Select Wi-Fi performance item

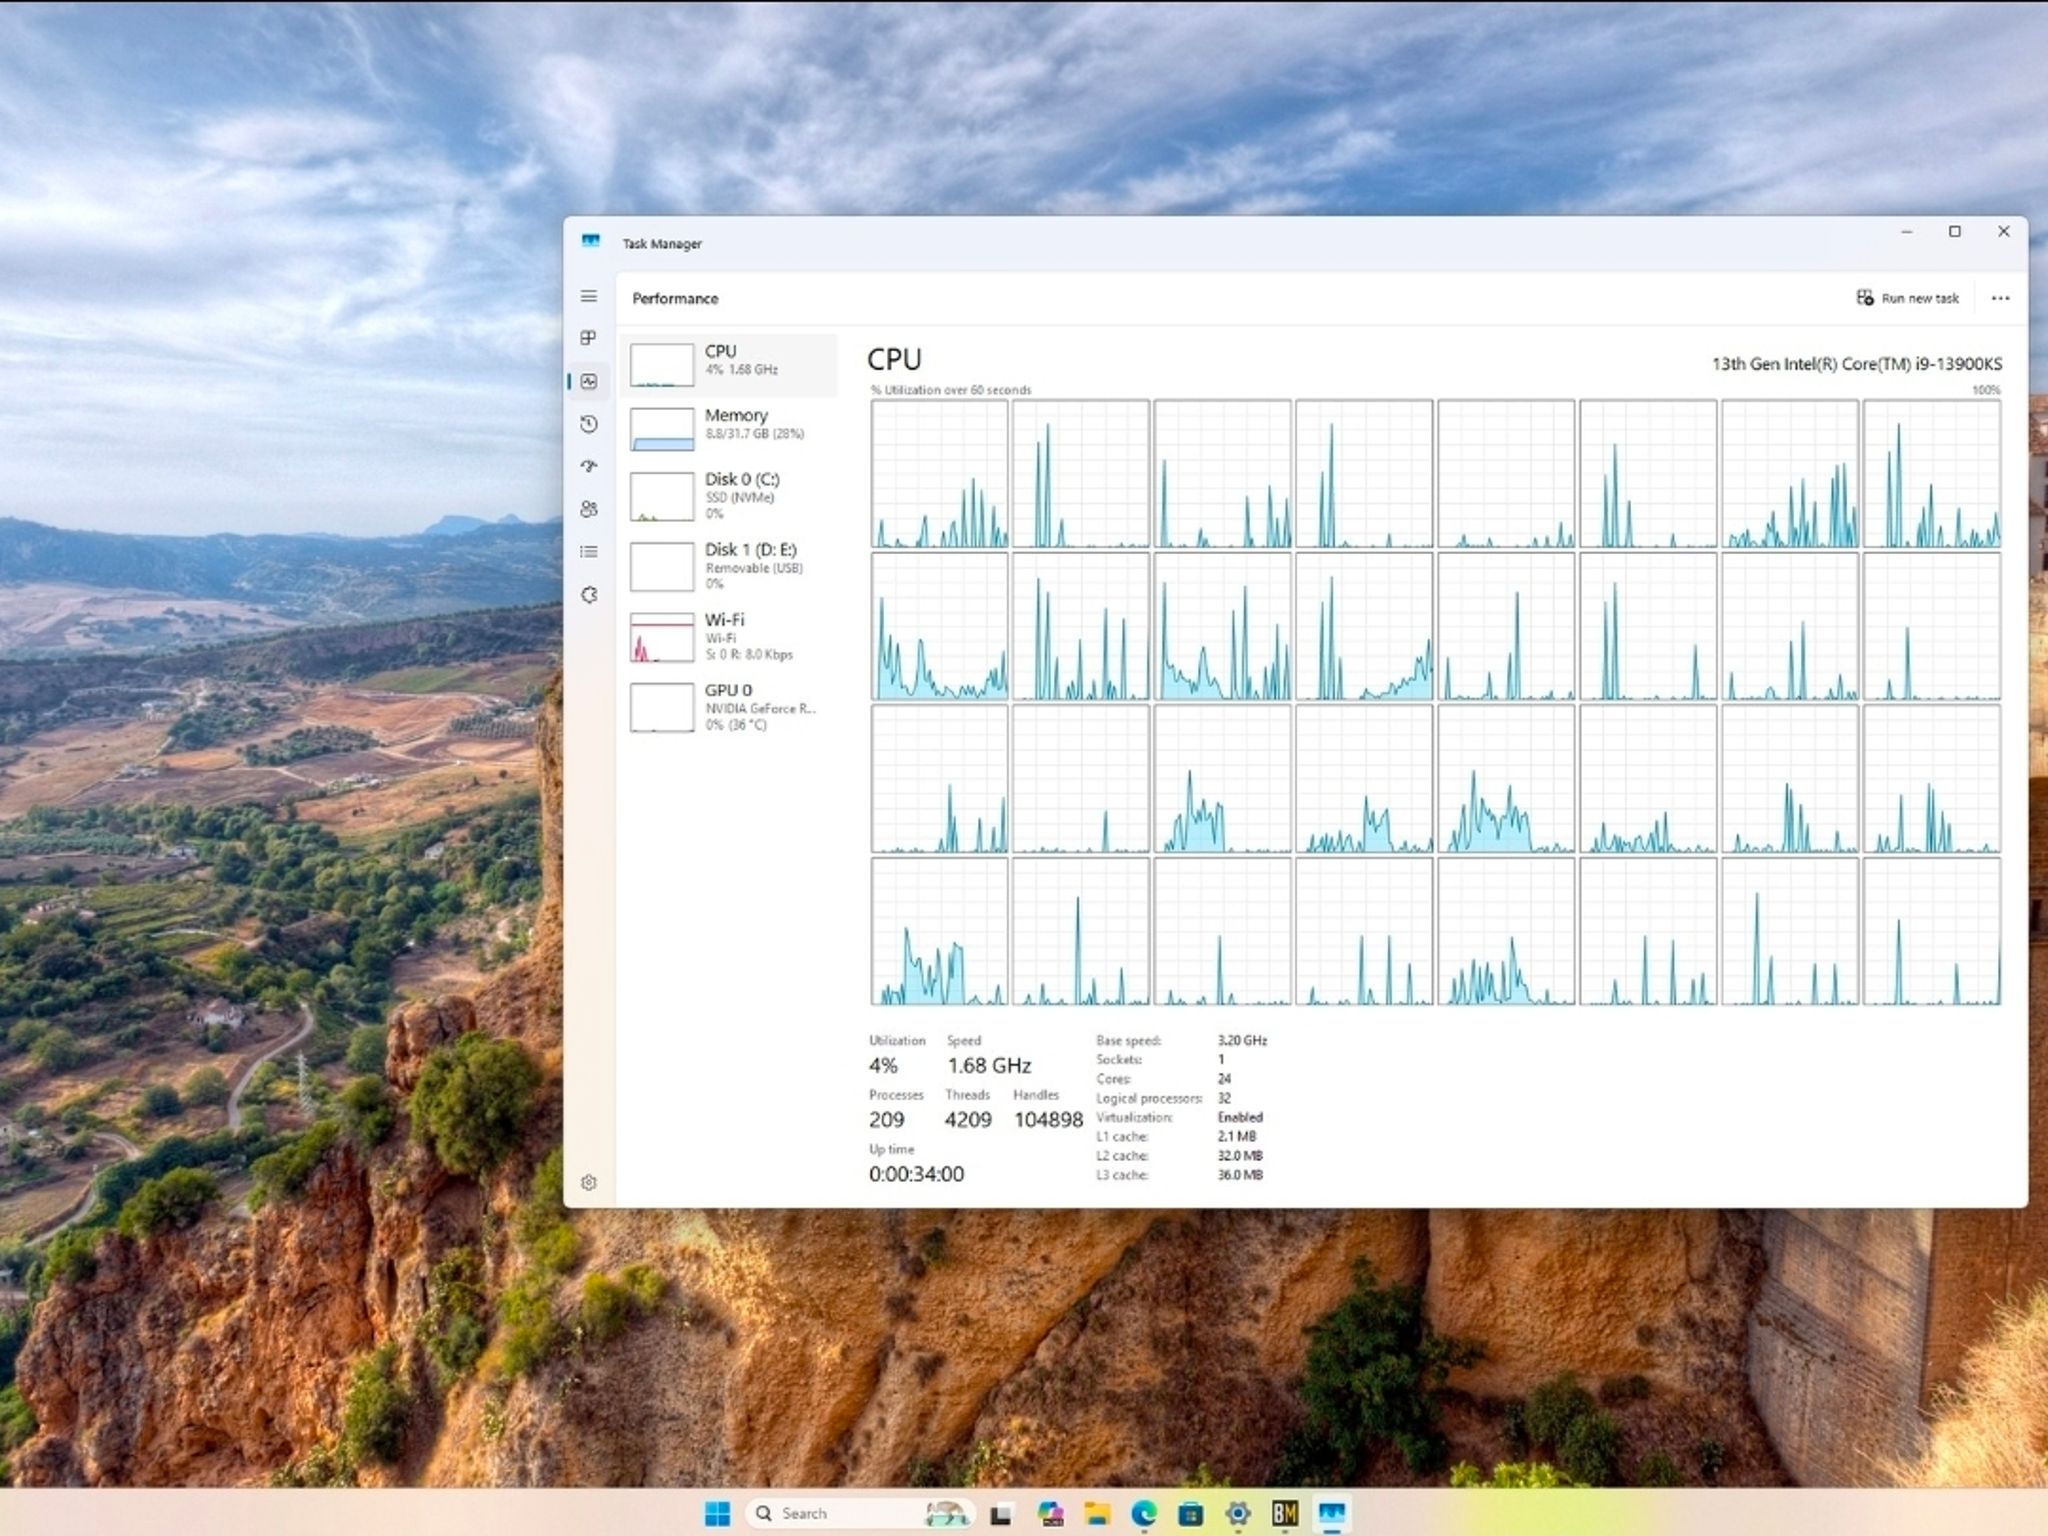pos(729,636)
